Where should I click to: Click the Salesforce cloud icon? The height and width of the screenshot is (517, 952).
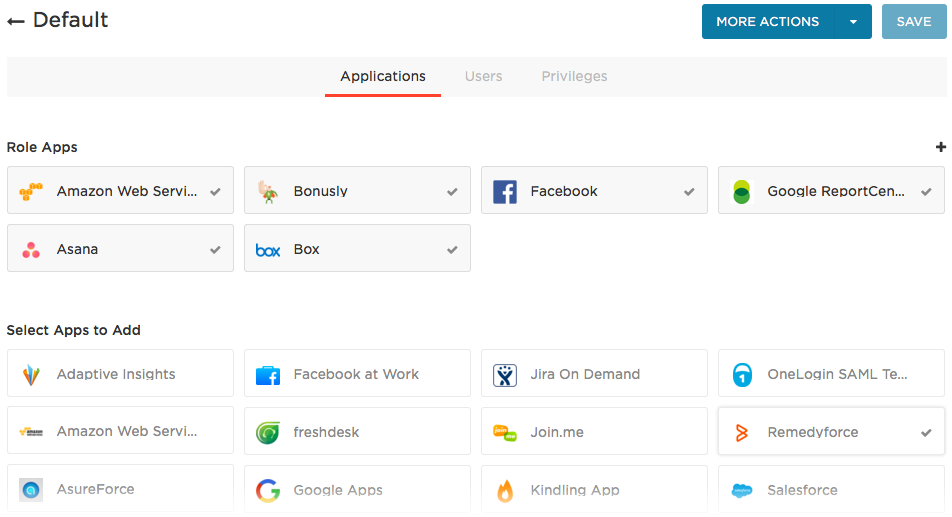click(741, 490)
